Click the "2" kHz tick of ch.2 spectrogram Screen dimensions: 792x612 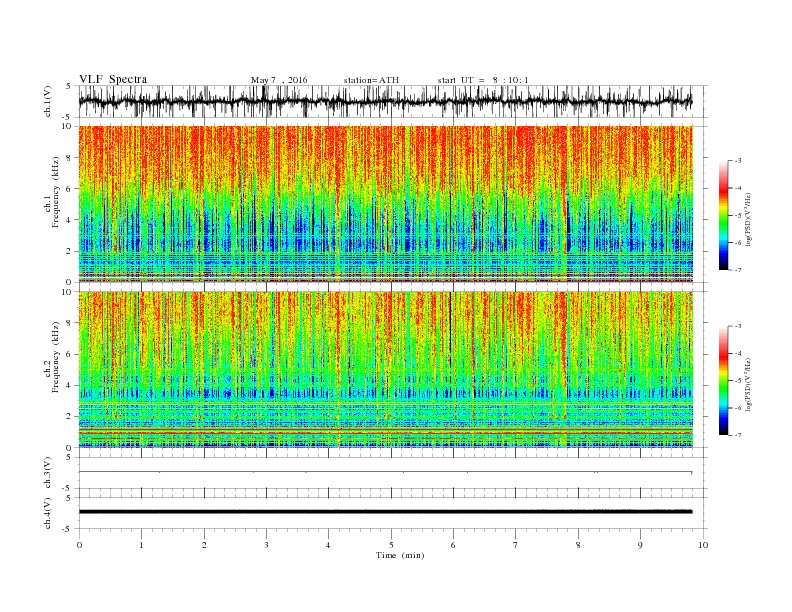coord(69,417)
